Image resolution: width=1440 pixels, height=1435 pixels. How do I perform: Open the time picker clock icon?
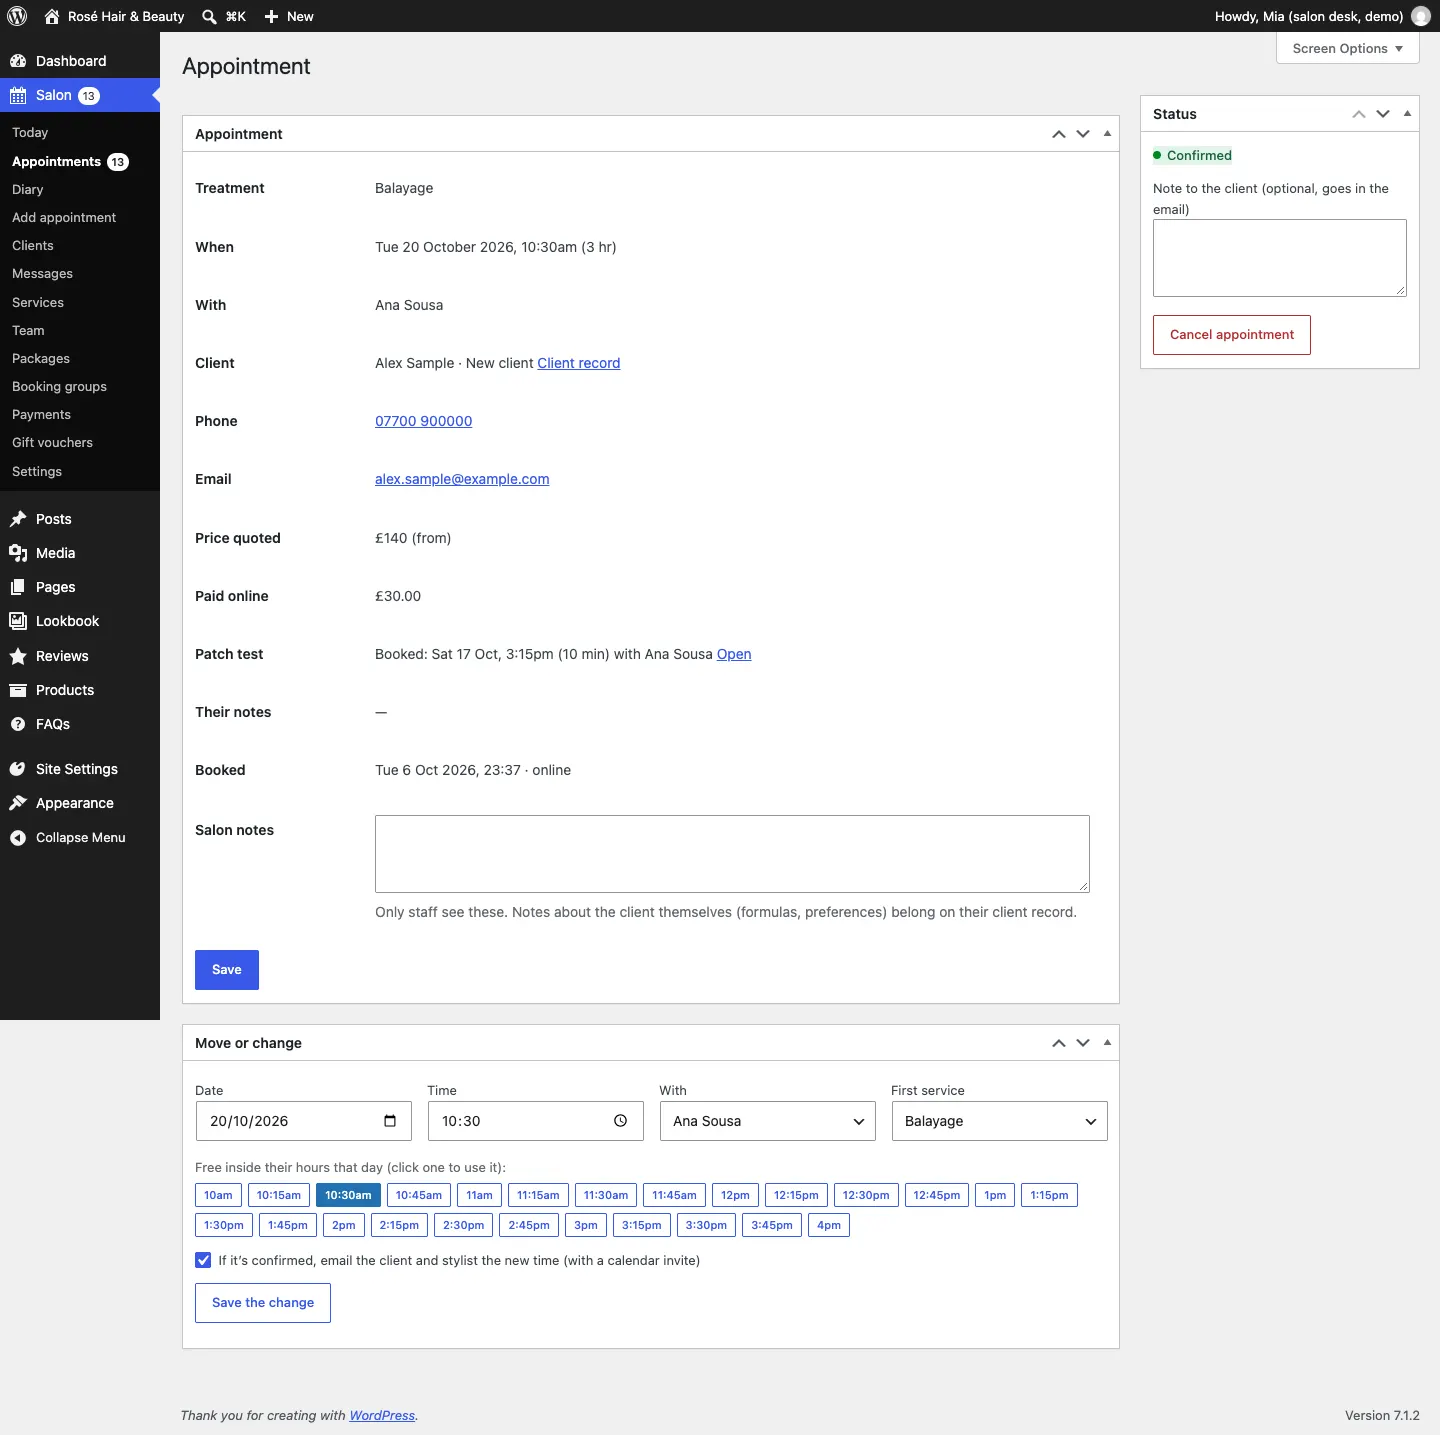[x=620, y=1121]
